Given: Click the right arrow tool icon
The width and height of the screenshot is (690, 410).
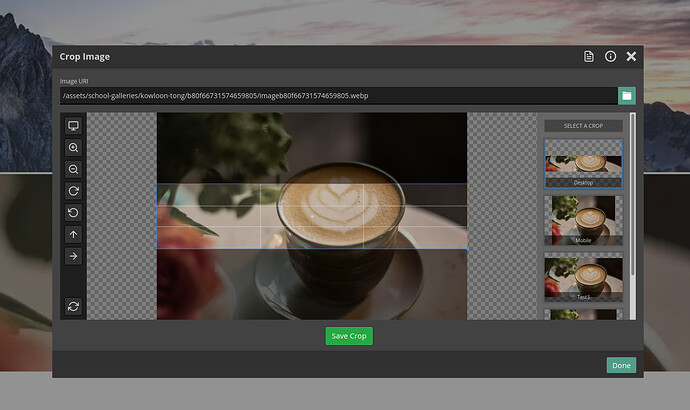Looking at the screenshot, I should pyautogui.click(x=73, y=256).
